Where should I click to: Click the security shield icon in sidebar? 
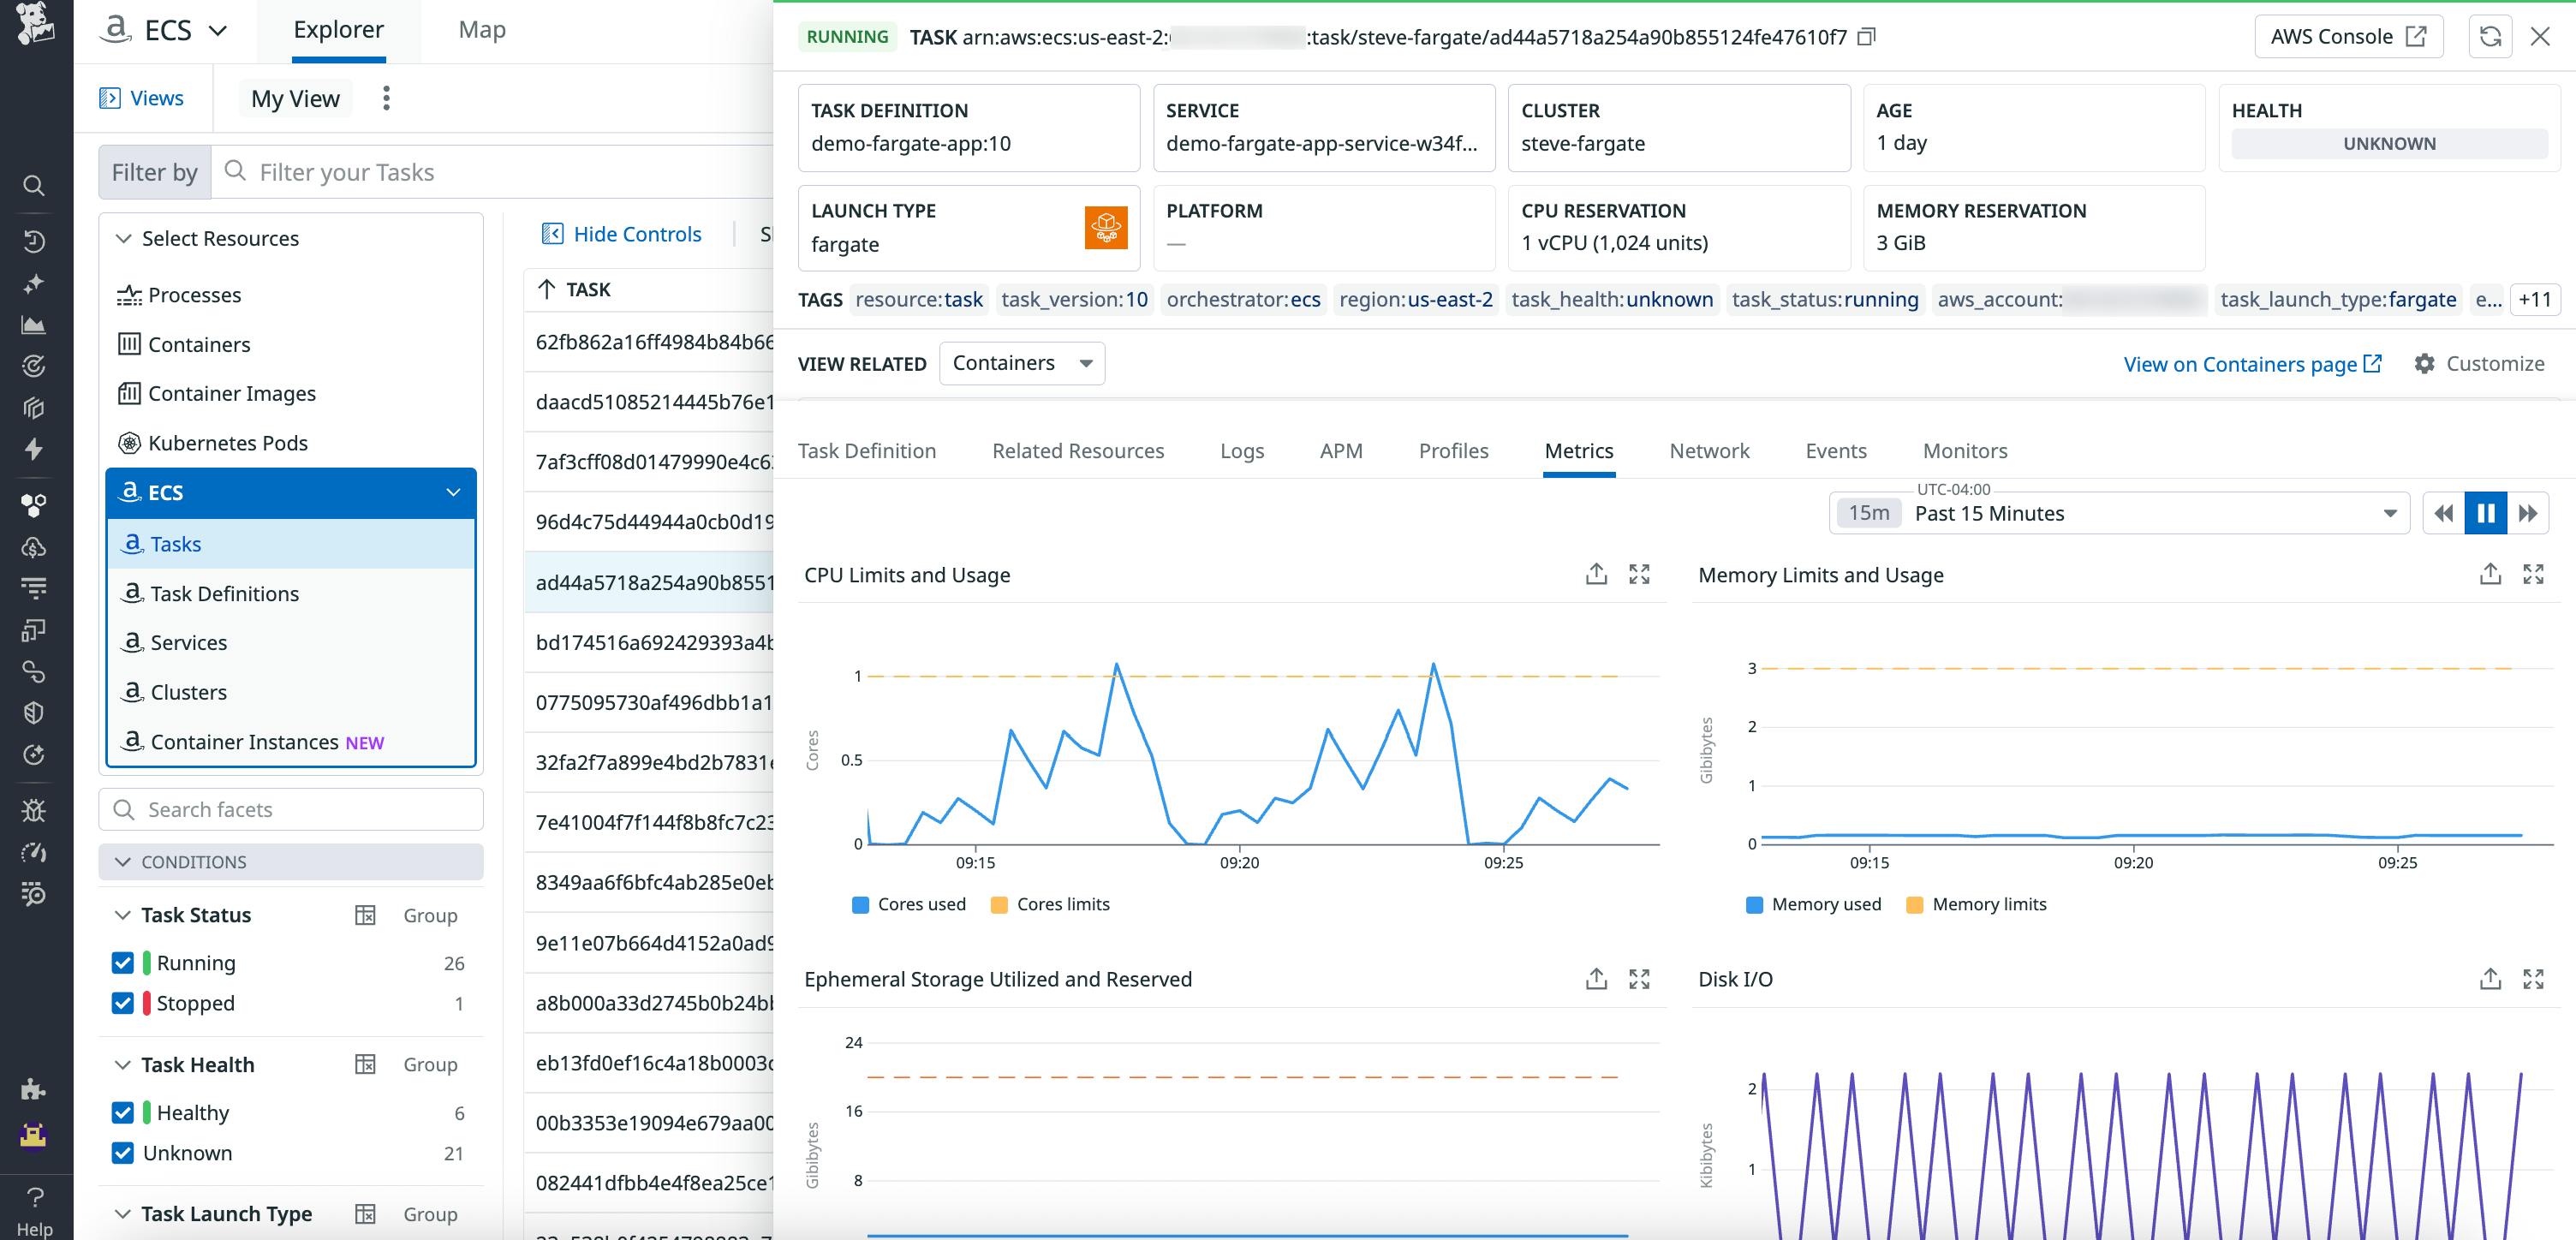click(35, 712)
